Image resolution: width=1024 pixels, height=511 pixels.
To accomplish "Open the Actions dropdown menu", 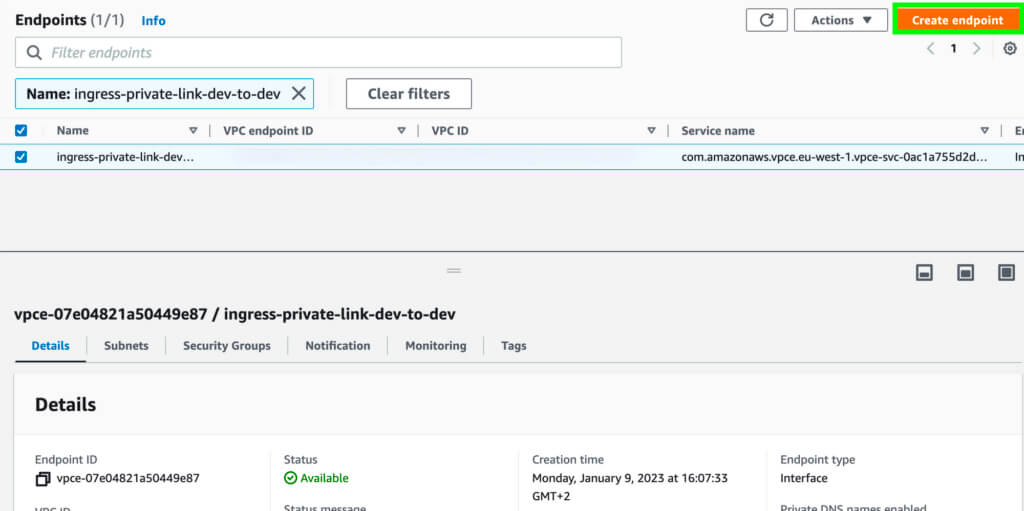I will (840, 20).
